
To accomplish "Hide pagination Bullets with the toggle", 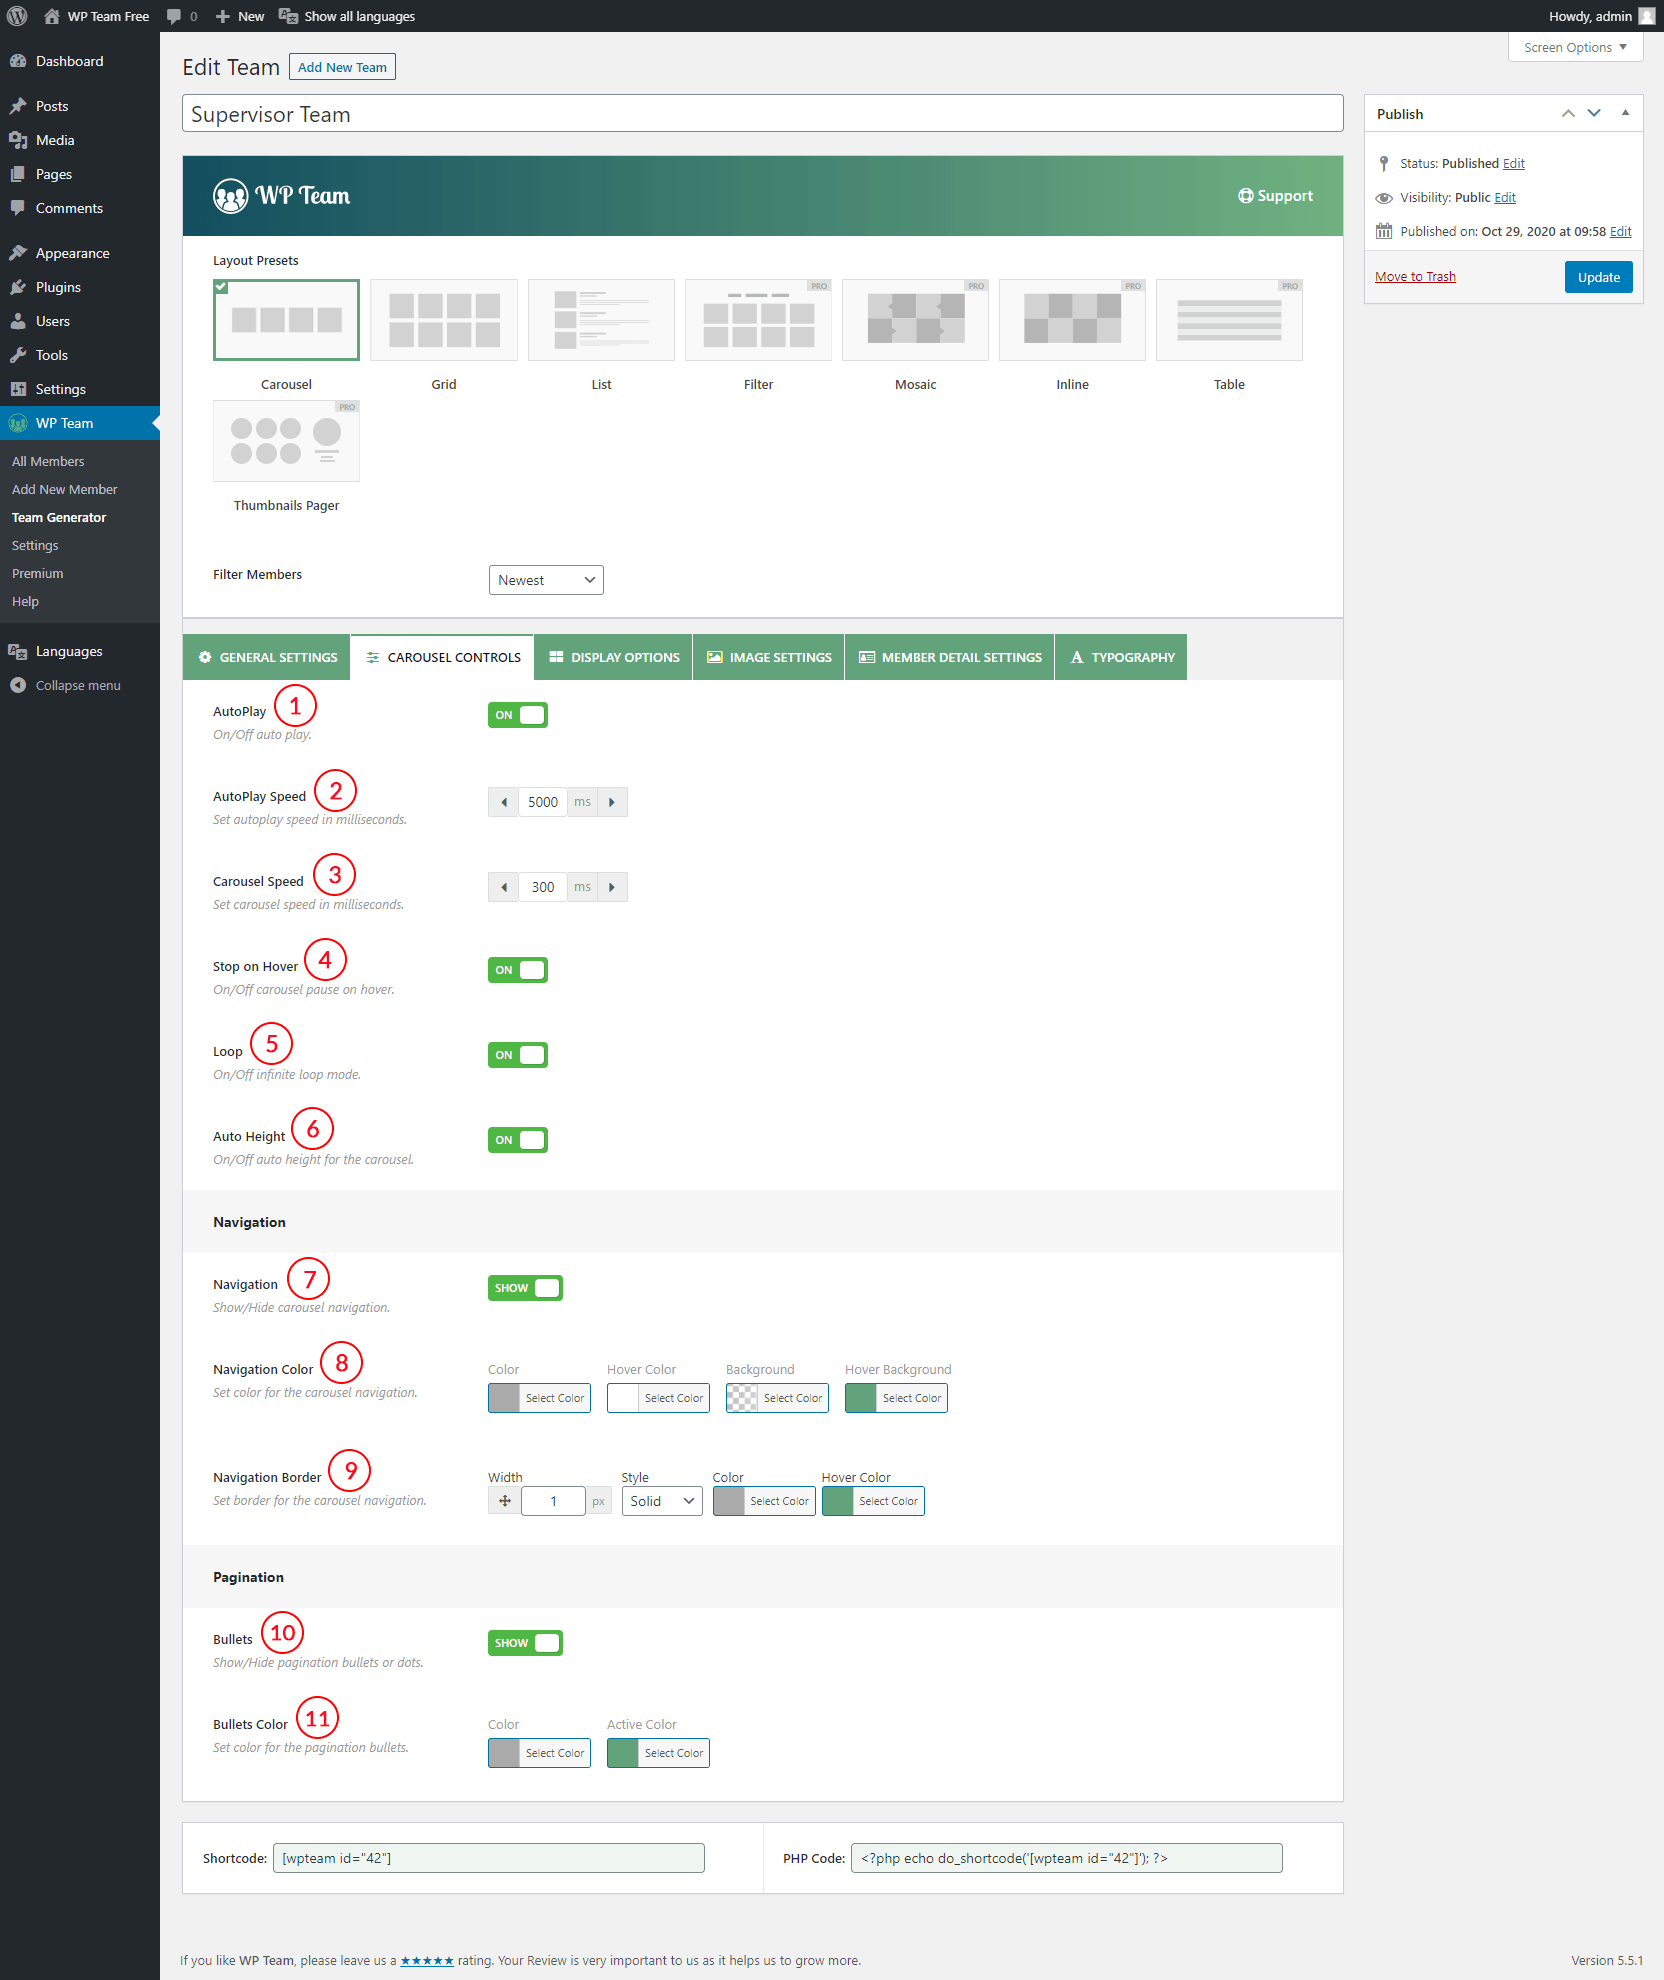I will [x=525, y=1643].
